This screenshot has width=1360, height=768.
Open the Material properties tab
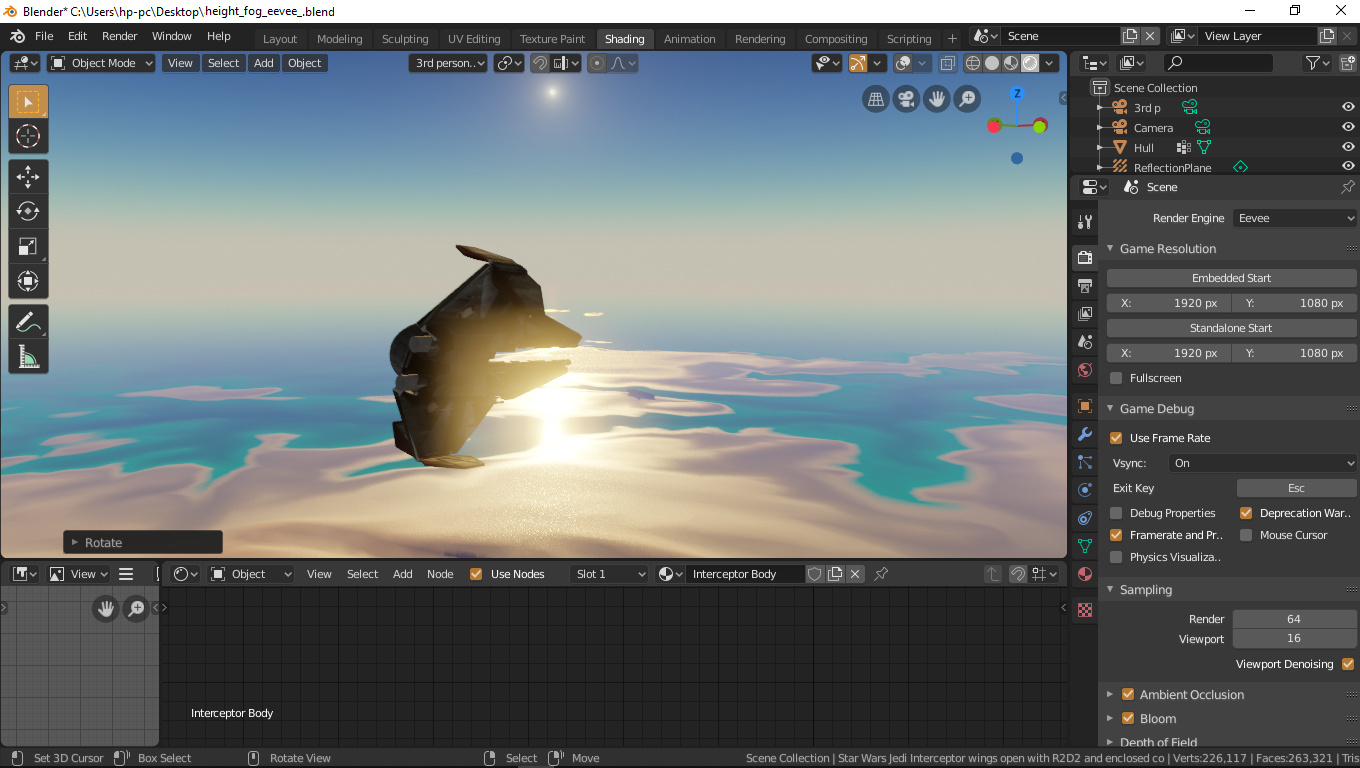[x=1085, y=574]
